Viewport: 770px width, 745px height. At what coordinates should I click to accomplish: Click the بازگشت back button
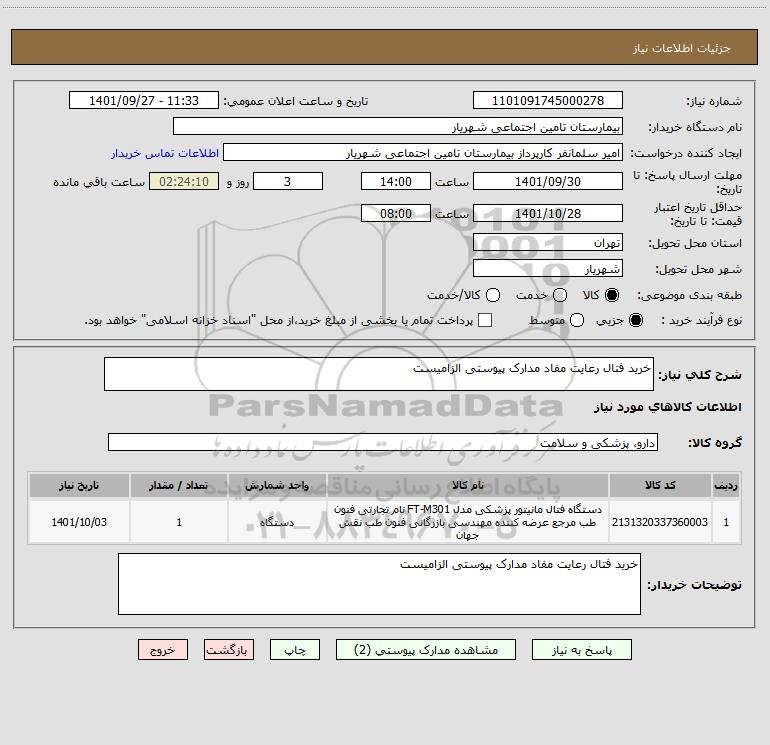(229, 650)
